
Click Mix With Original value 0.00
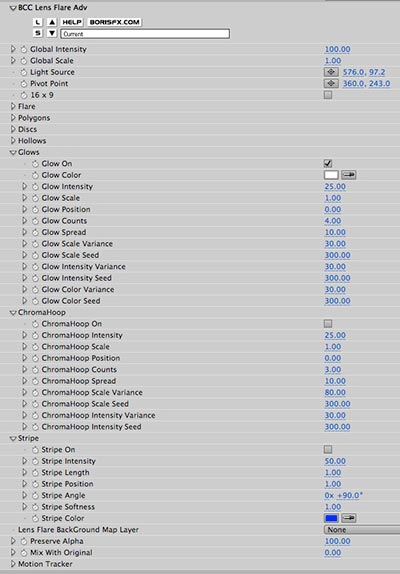(333, 552)
